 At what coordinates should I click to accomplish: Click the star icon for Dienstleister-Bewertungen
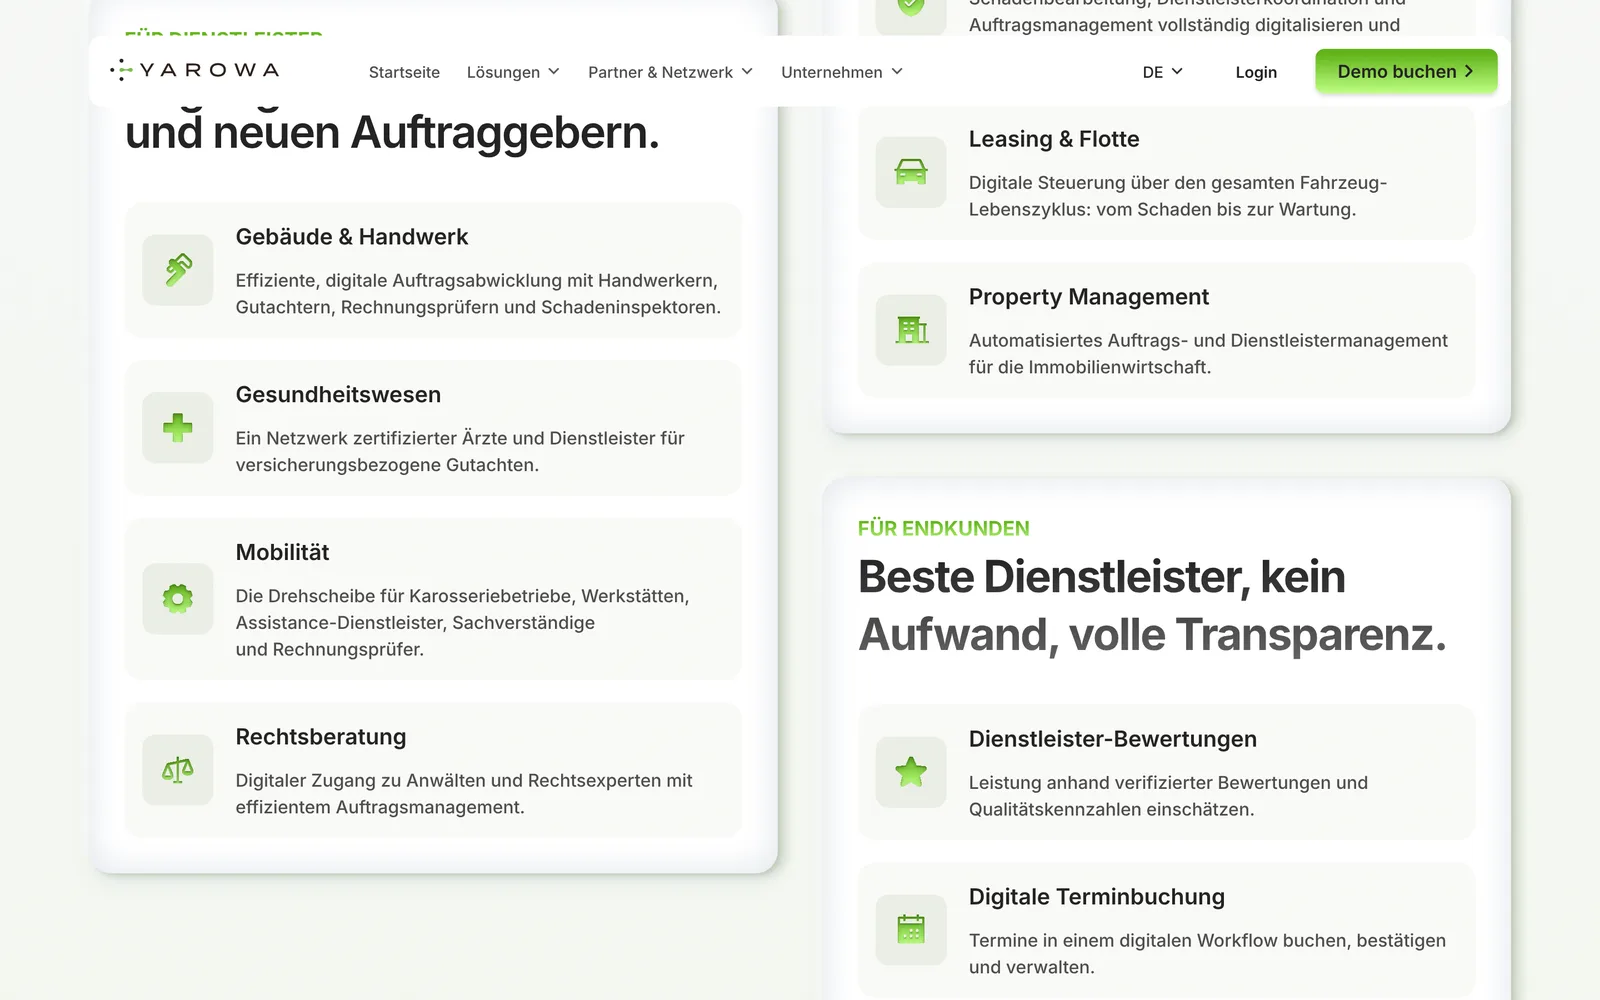(911, 772)
